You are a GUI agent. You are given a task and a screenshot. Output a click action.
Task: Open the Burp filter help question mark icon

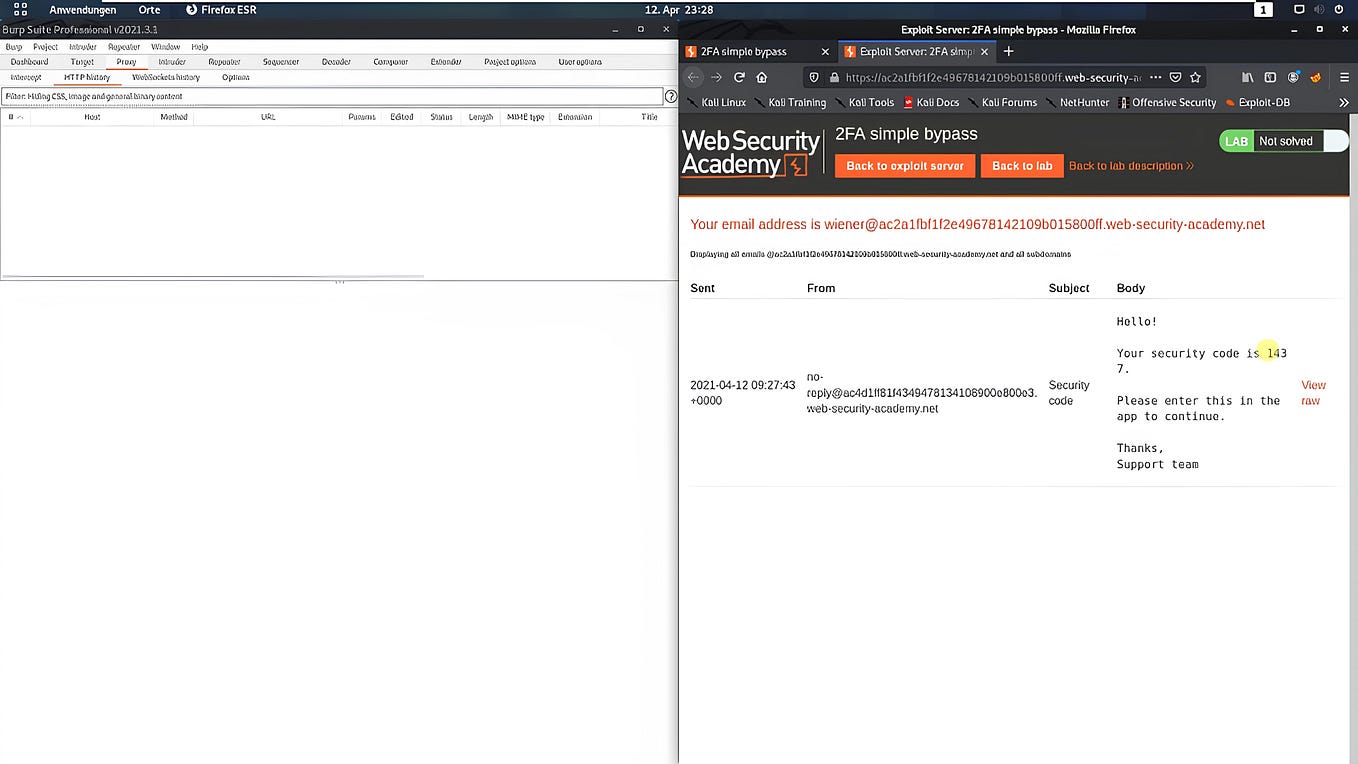click(x=671, y=96)
